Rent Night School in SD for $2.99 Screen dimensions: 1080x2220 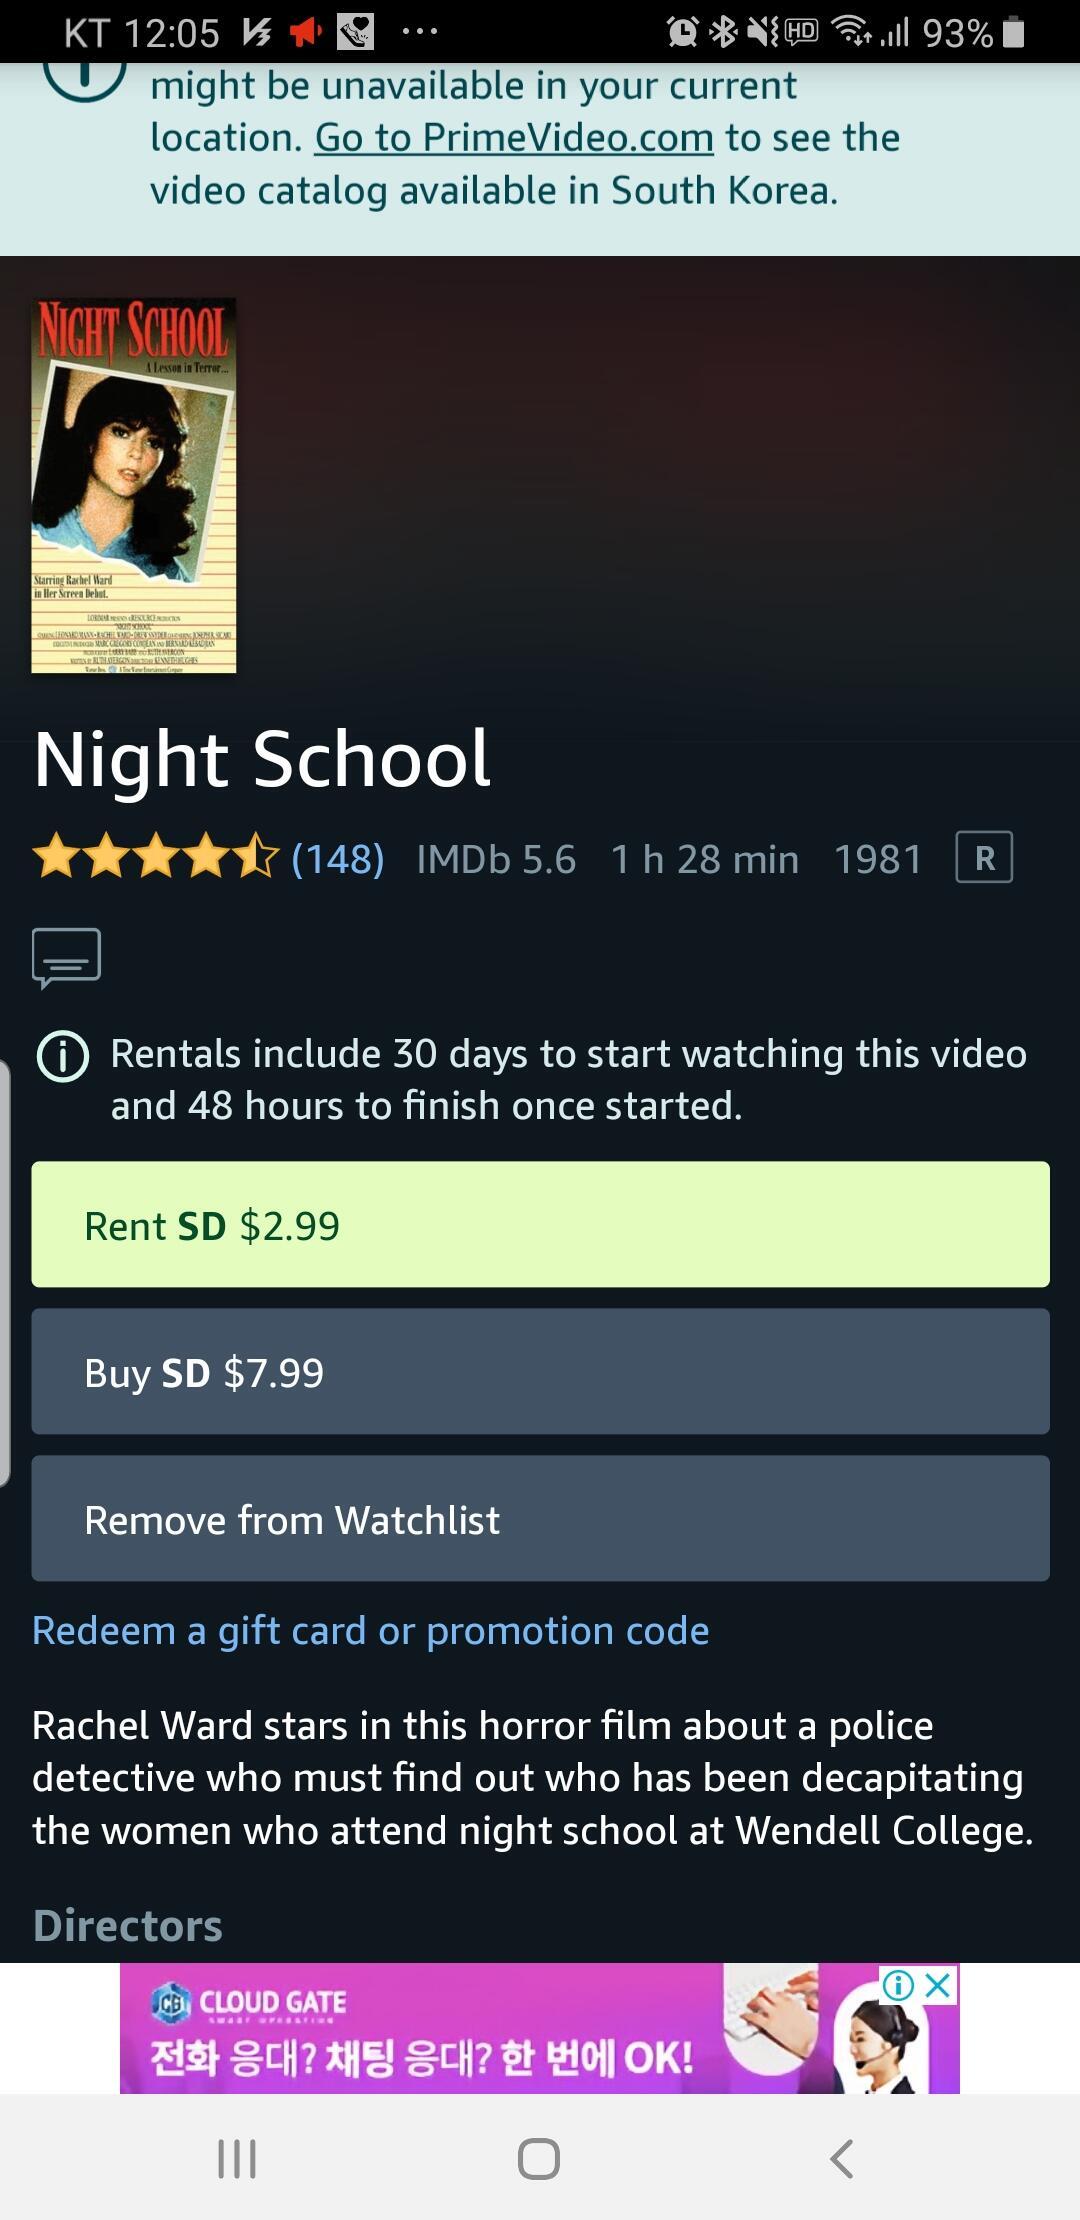[540, 1224]
